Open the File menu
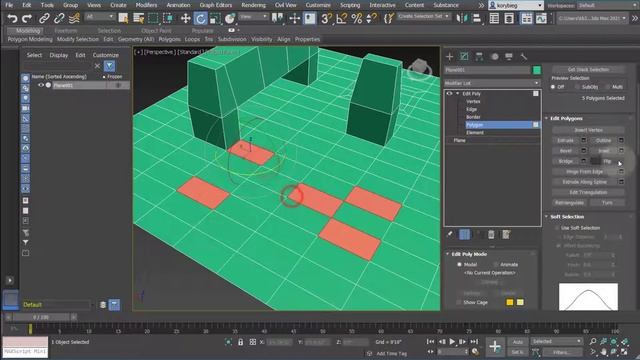The width and height of the screenshot is (640, 360). coord(9,5)
